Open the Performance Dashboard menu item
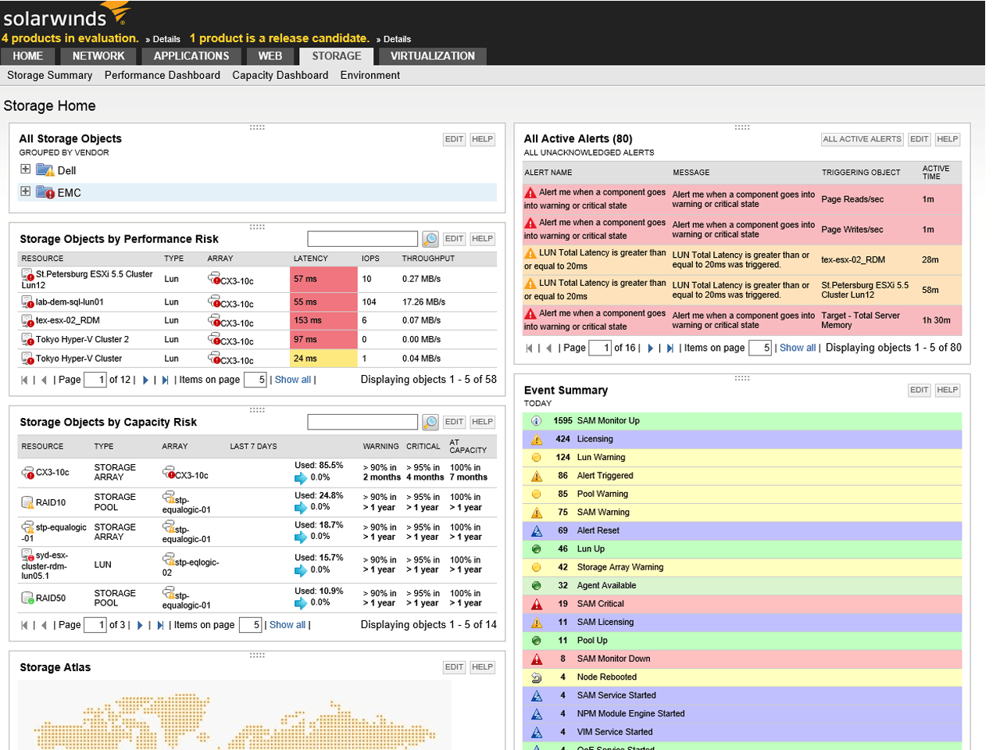 point(162,75)
